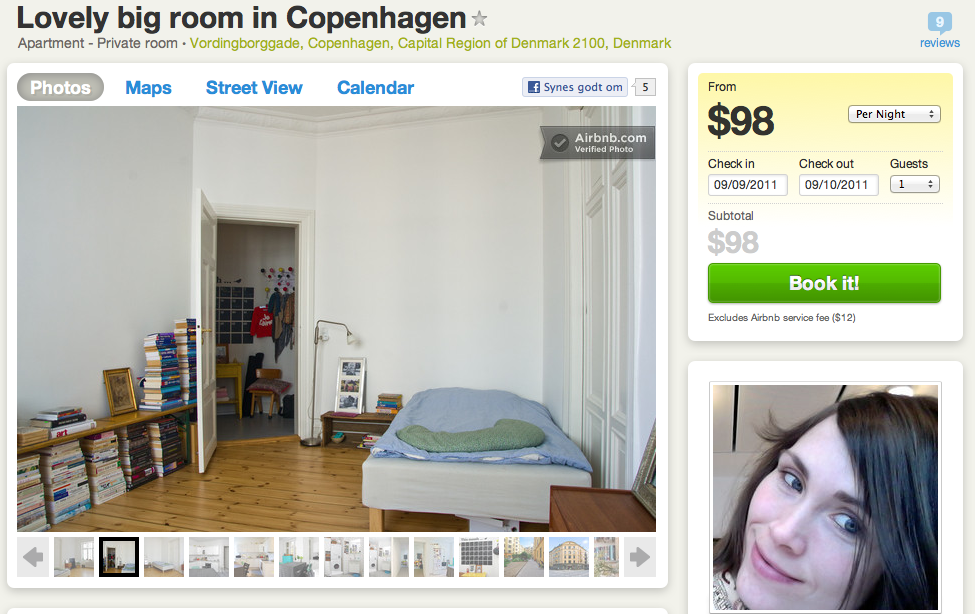Click the Check in date field

(747, 185)
